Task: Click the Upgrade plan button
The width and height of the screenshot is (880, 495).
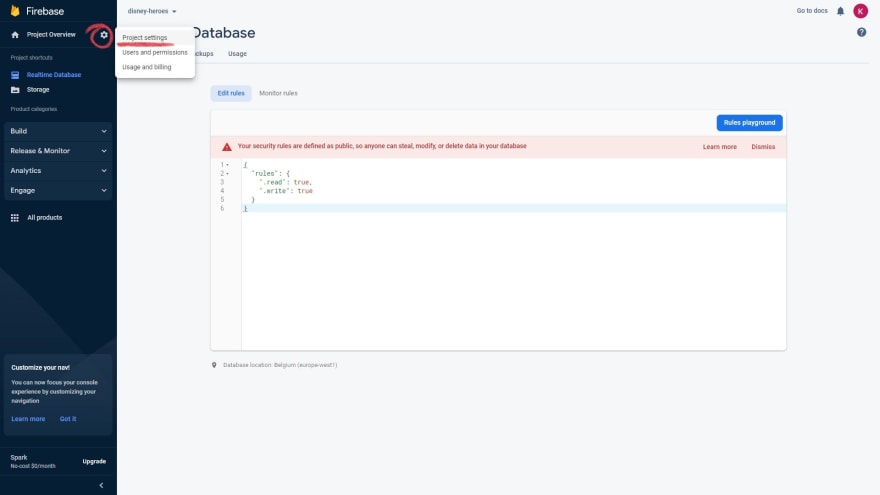Action: tap(94, 461)
